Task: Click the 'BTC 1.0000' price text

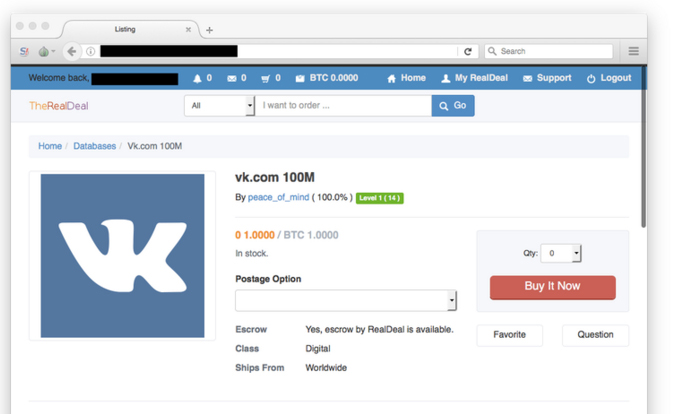Action: click(311, 235)
